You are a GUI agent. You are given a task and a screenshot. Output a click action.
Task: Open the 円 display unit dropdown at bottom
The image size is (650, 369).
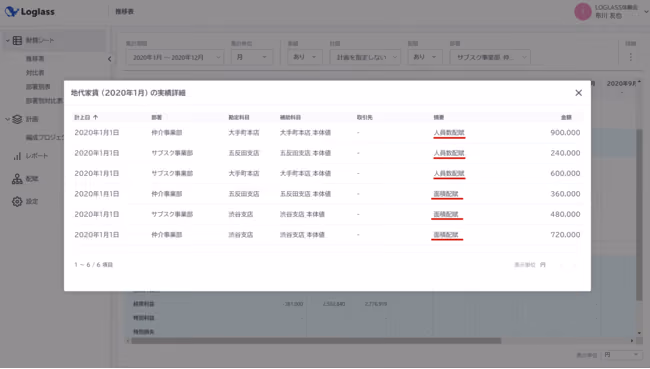(x=621, y=355)
